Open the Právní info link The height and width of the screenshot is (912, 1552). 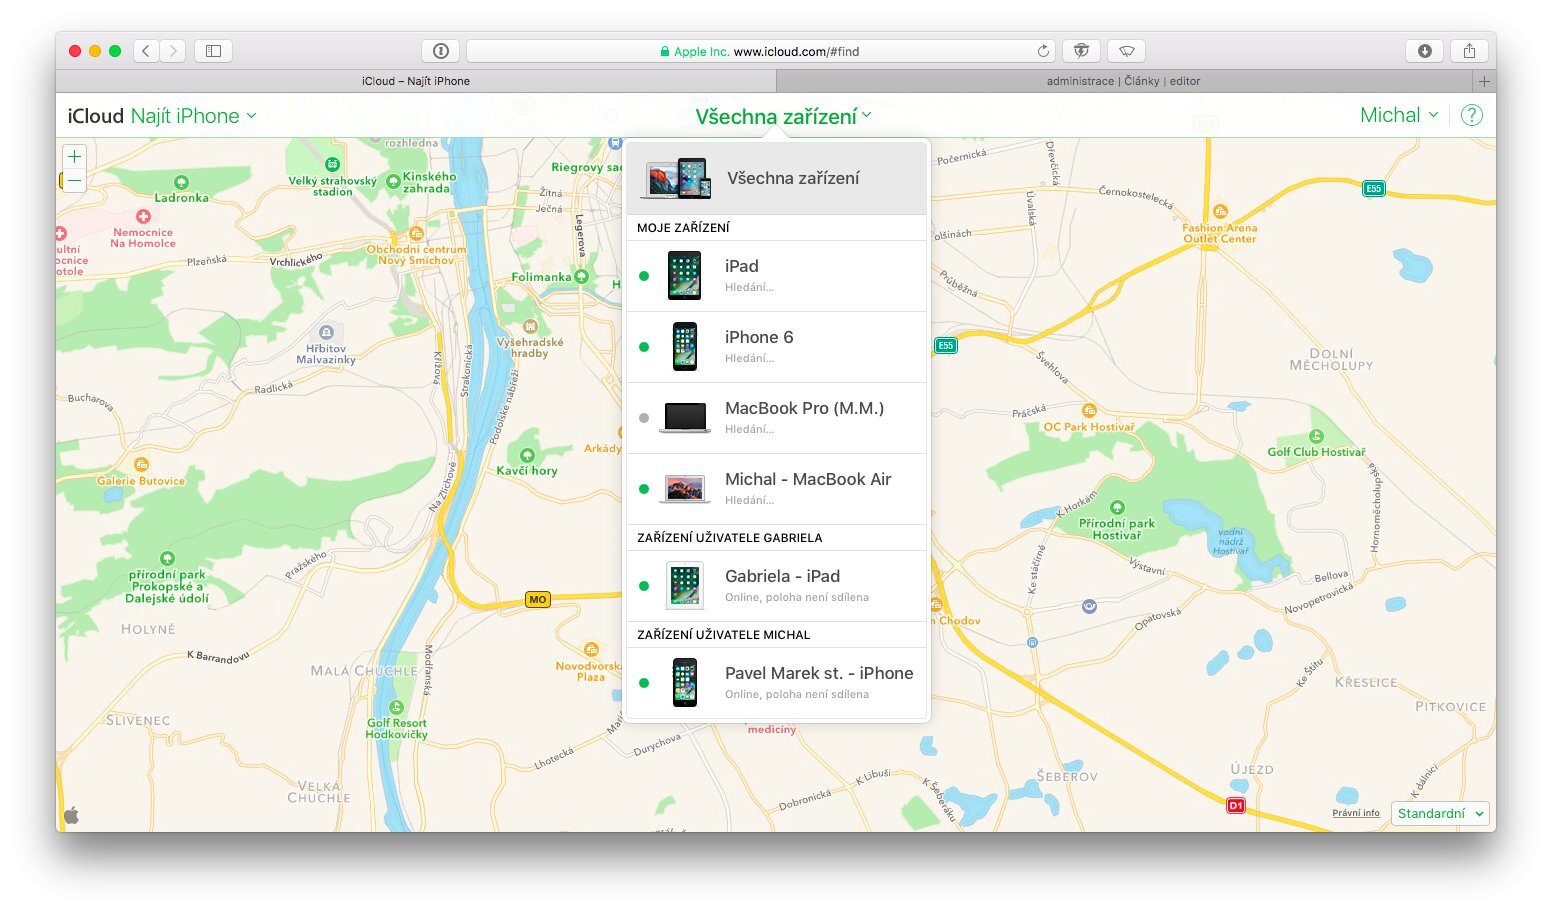click(1355, 813)
